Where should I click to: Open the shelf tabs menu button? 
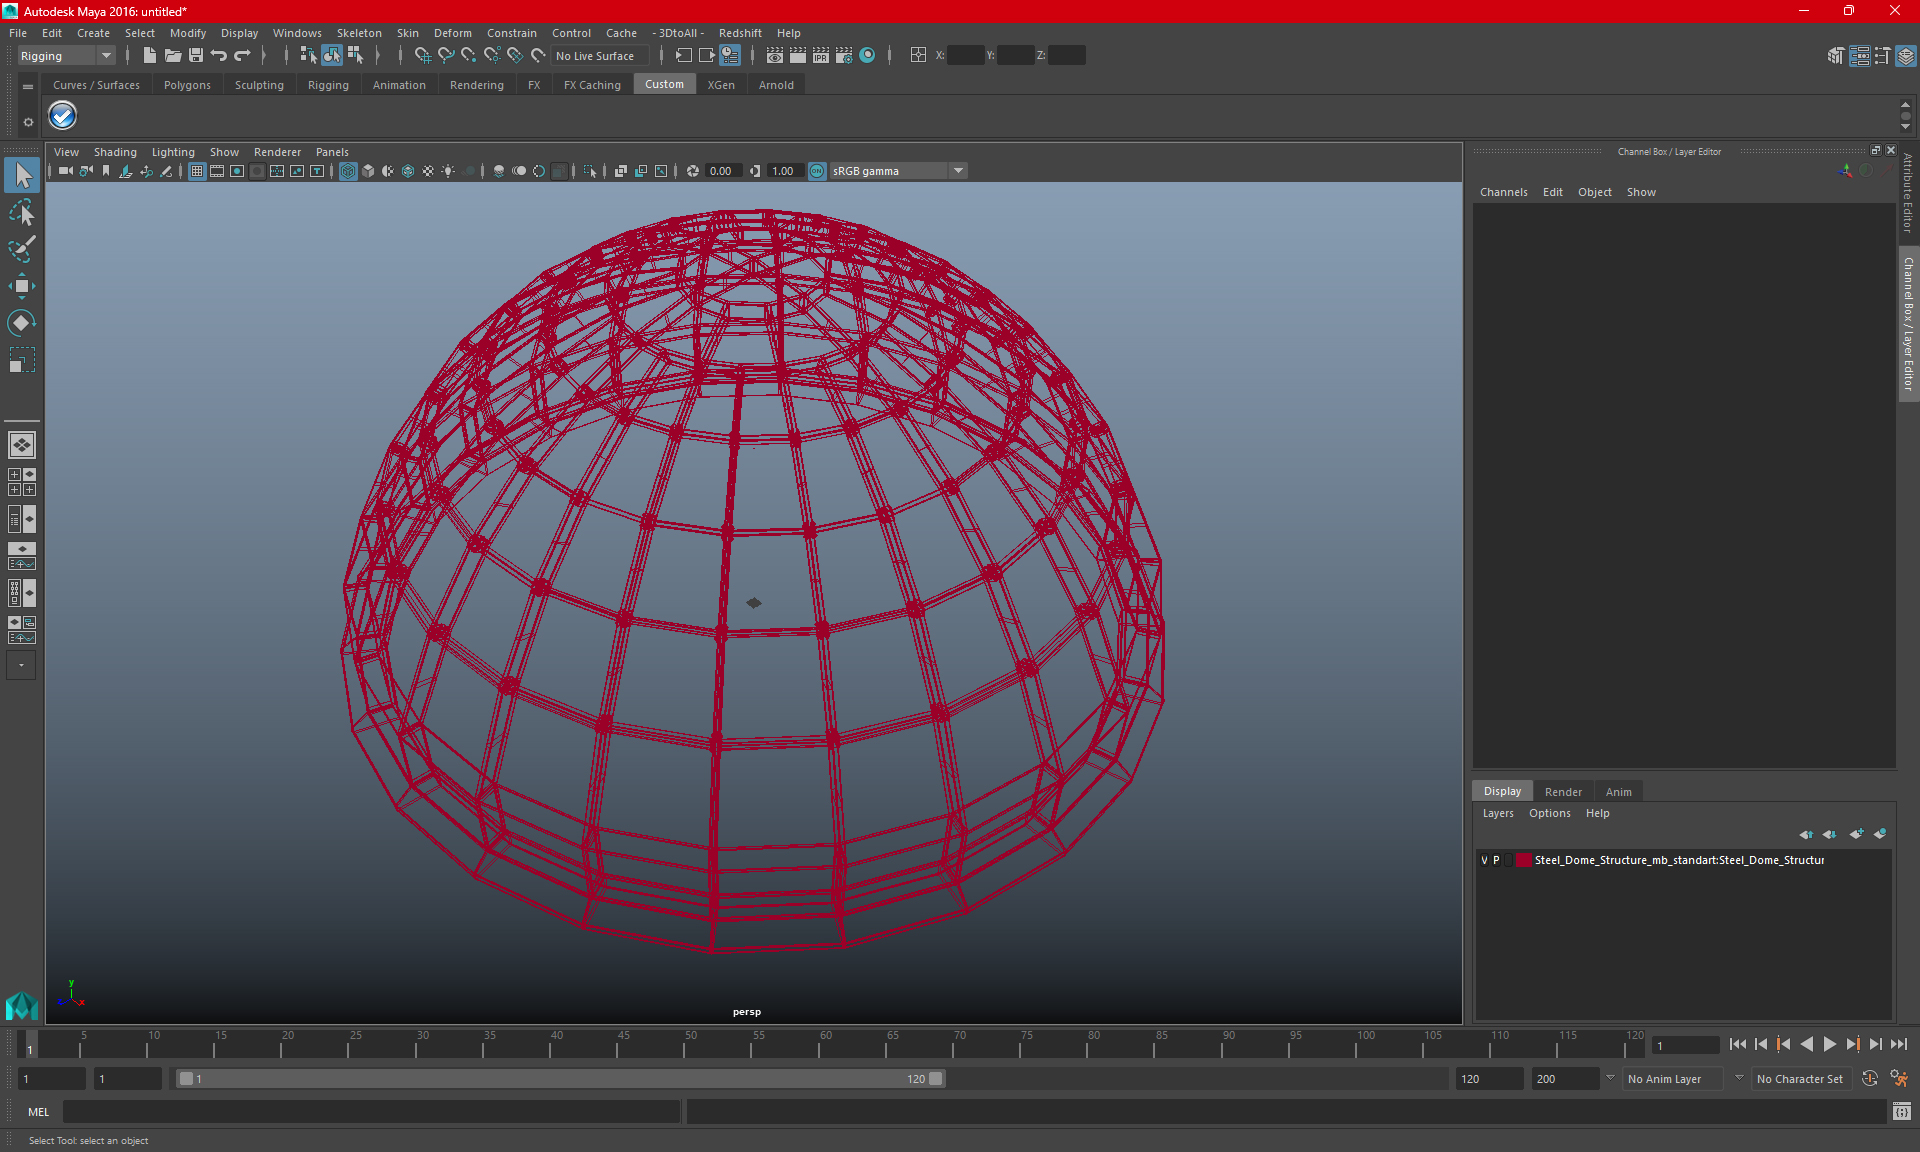point(28,87)
